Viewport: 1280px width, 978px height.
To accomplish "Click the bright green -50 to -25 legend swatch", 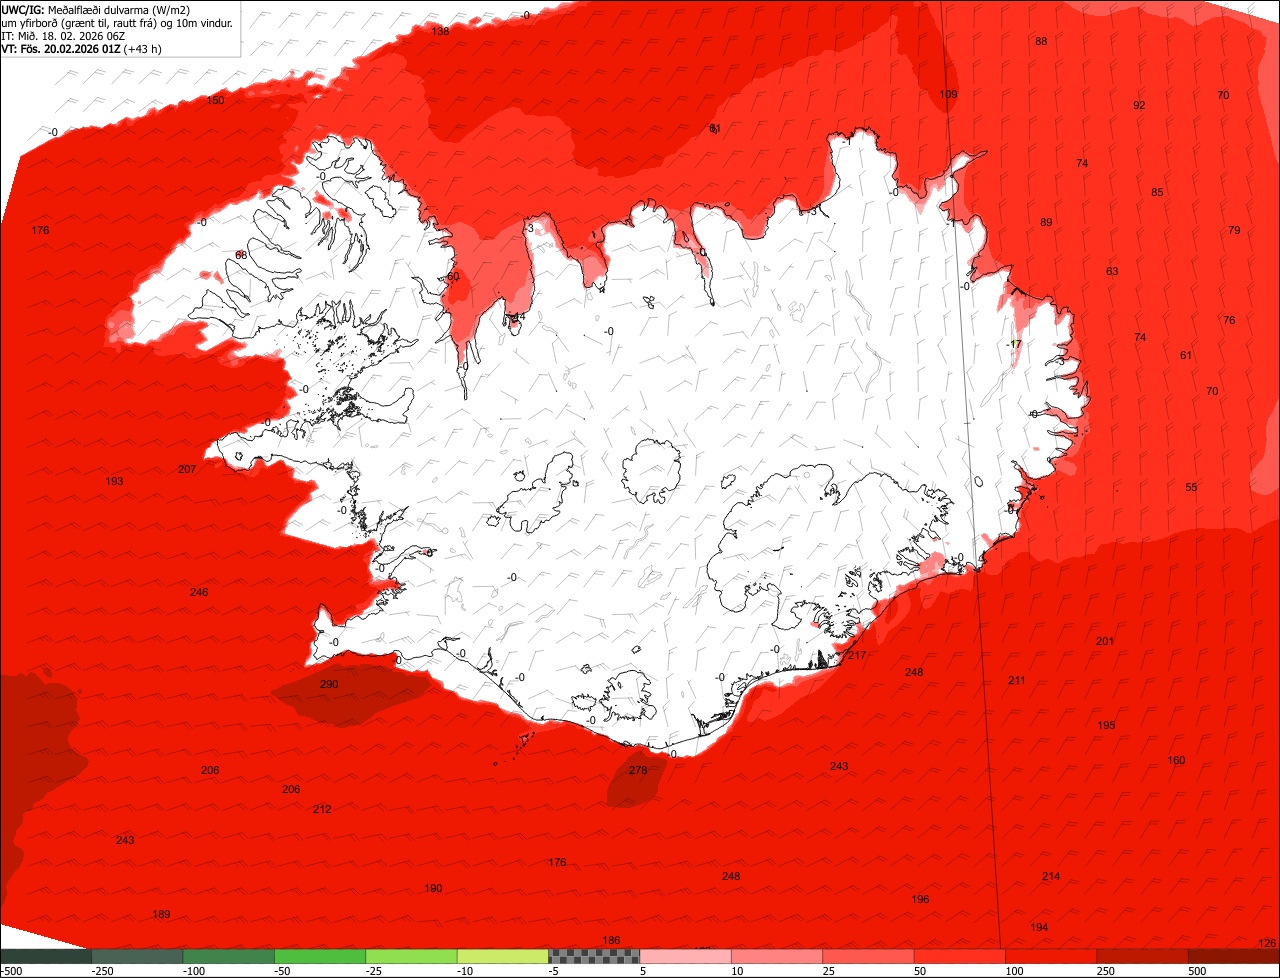I will (320, 957).
